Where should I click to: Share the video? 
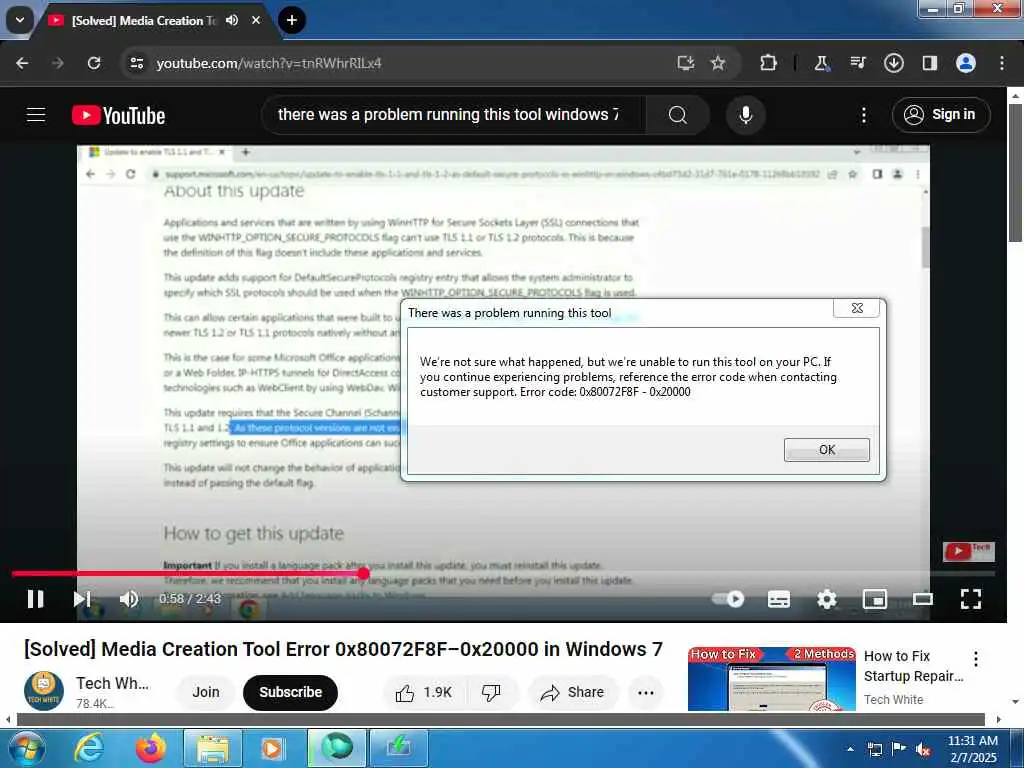click(x=573, y=692)
